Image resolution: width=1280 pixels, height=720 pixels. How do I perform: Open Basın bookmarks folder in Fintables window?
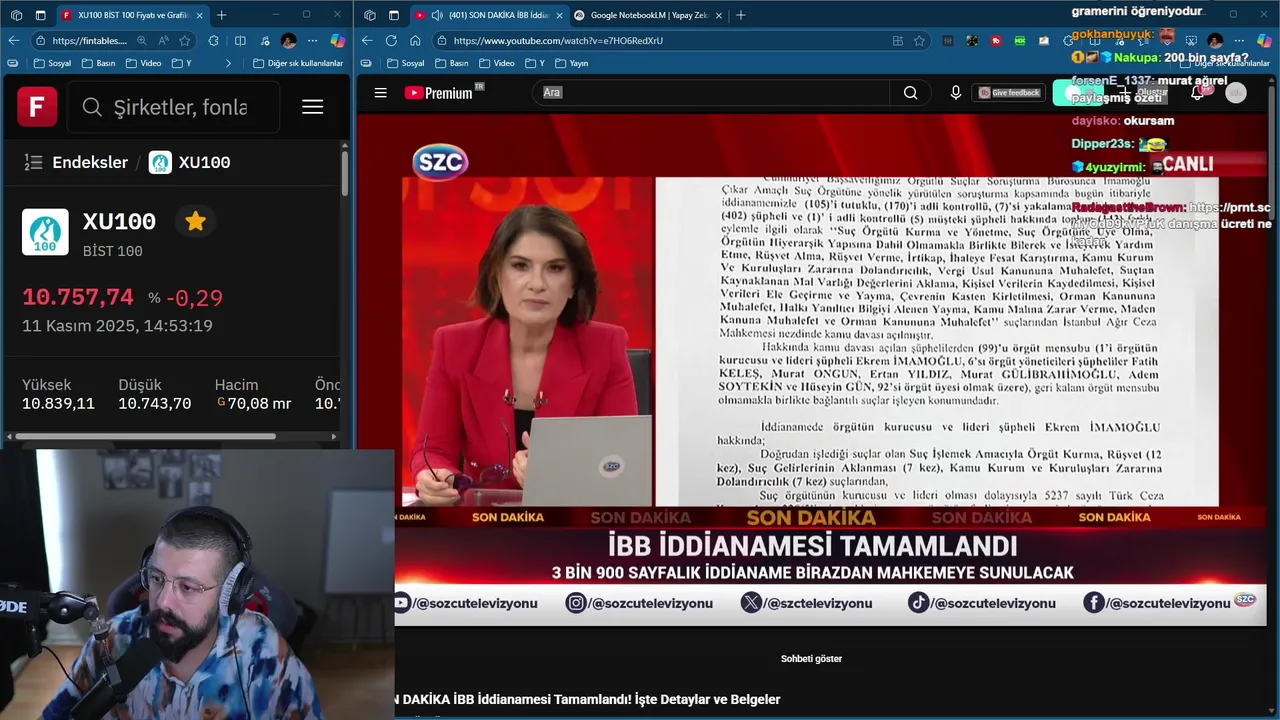pos(98,63)
